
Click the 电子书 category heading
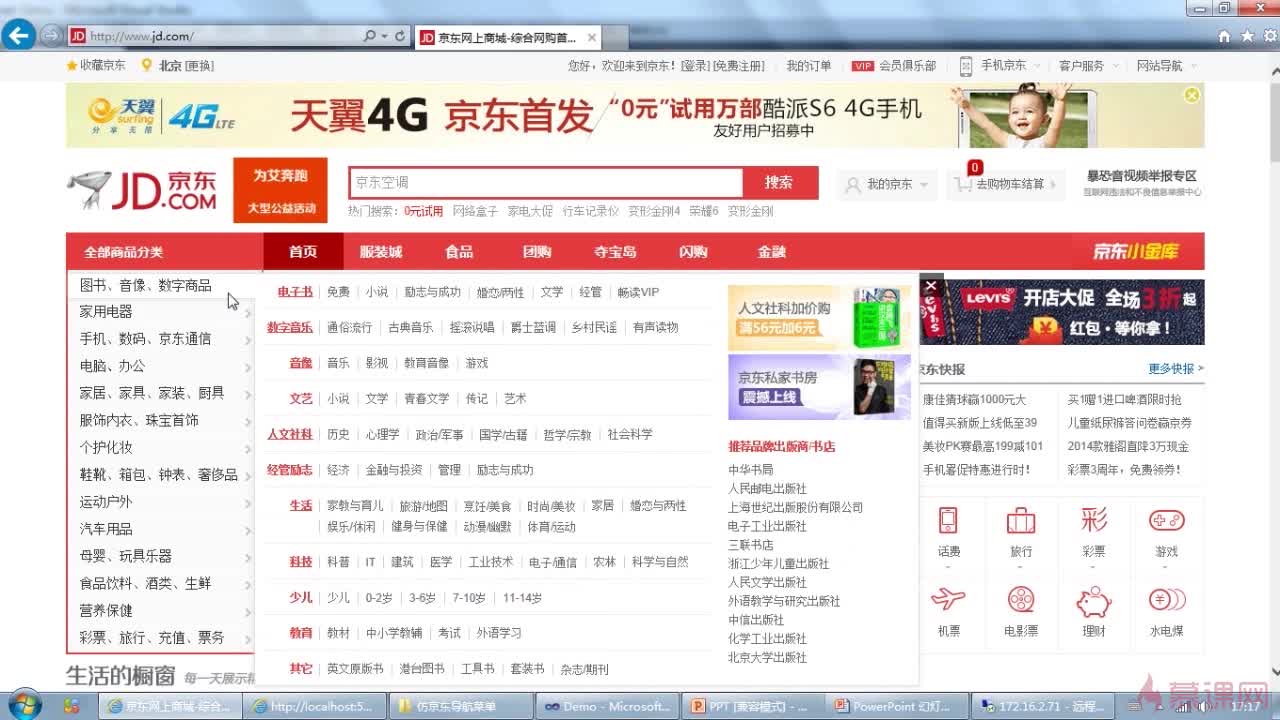[295, 292]
